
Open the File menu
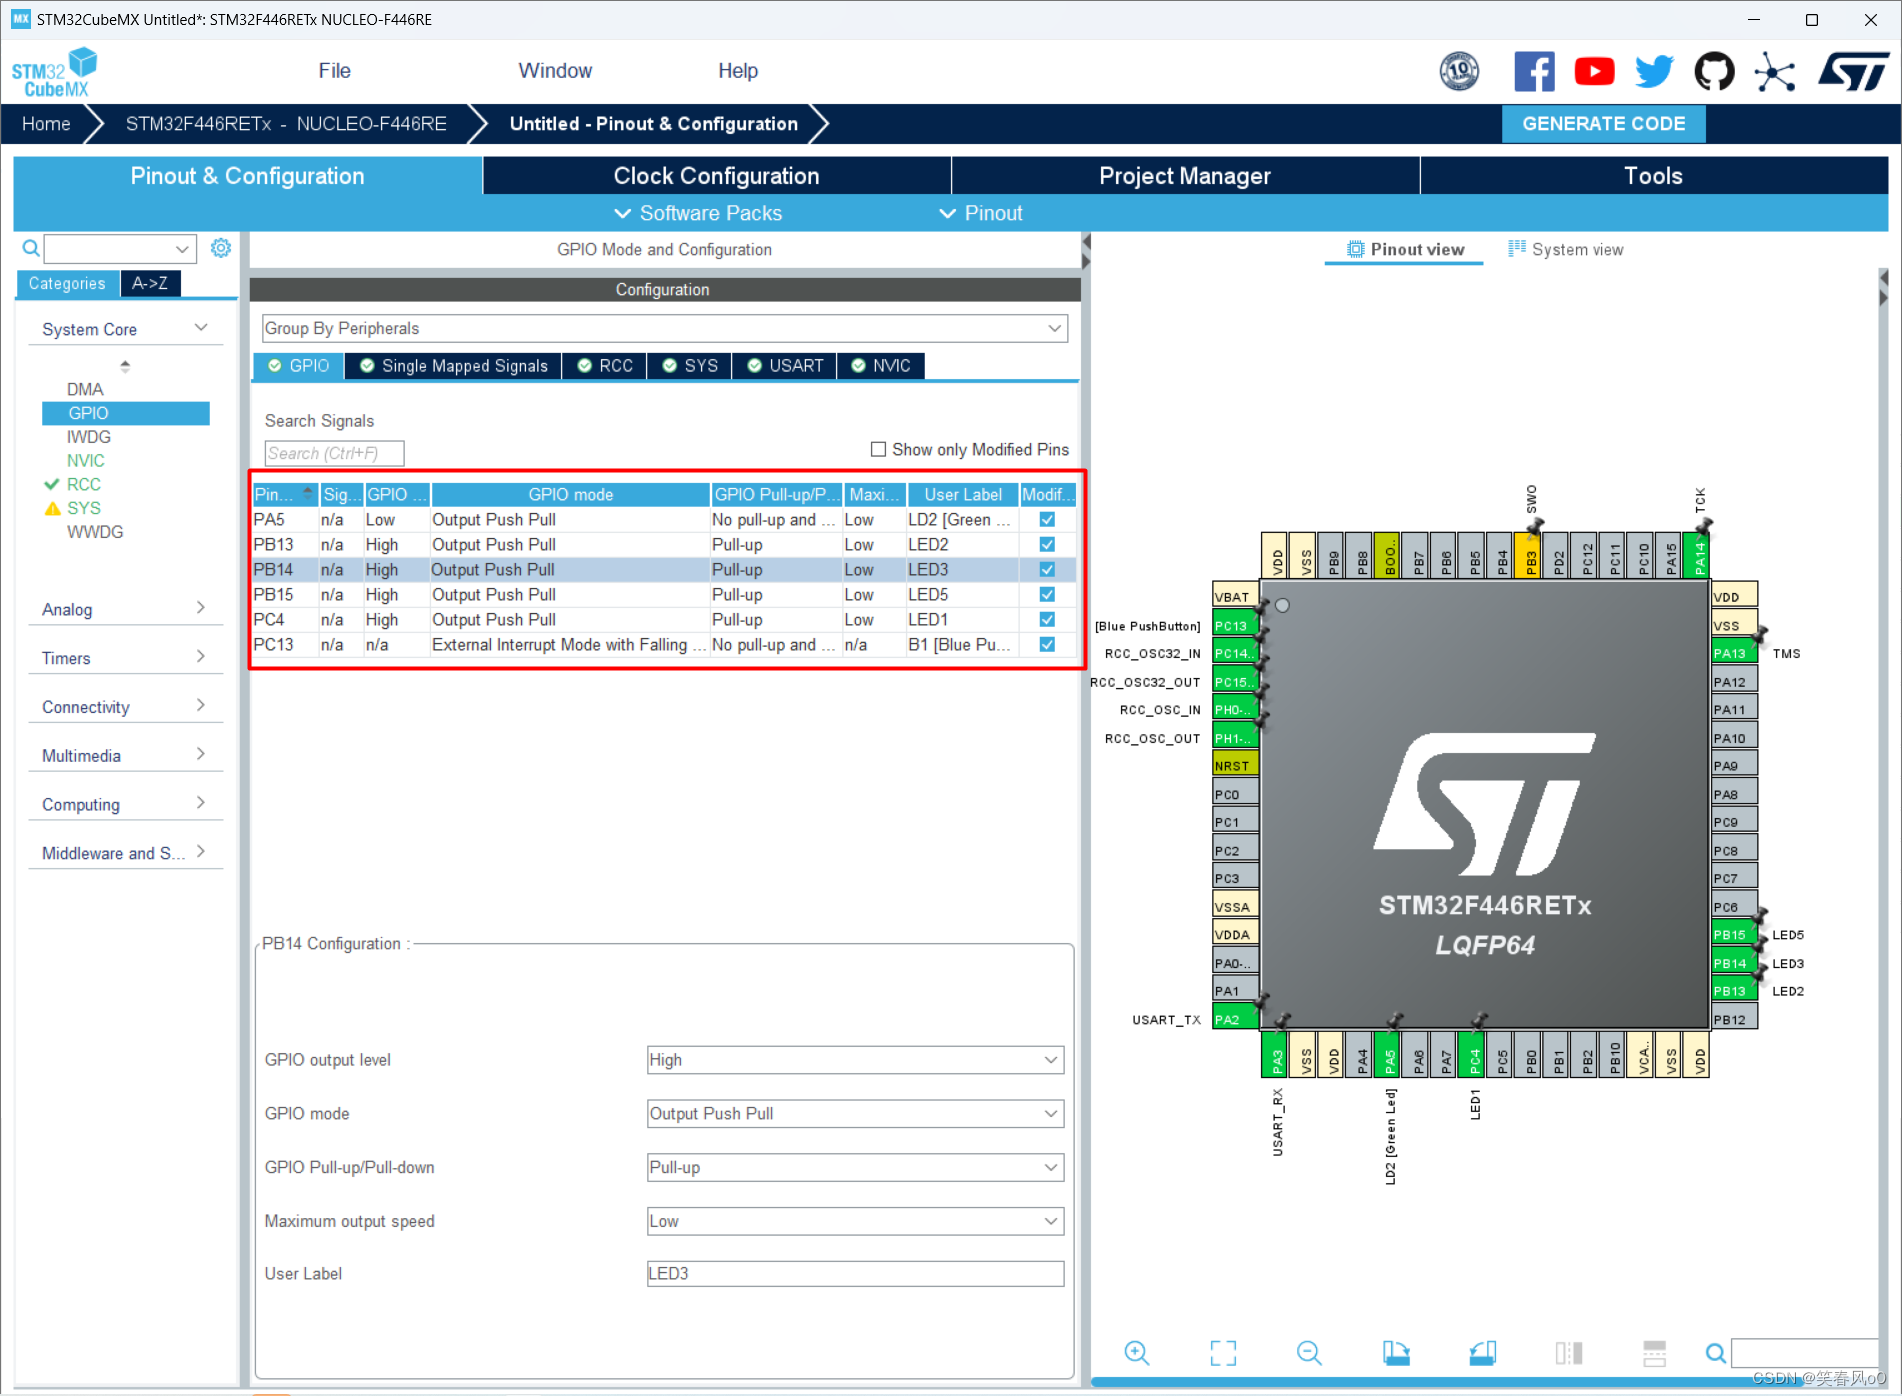click(334, 71)
